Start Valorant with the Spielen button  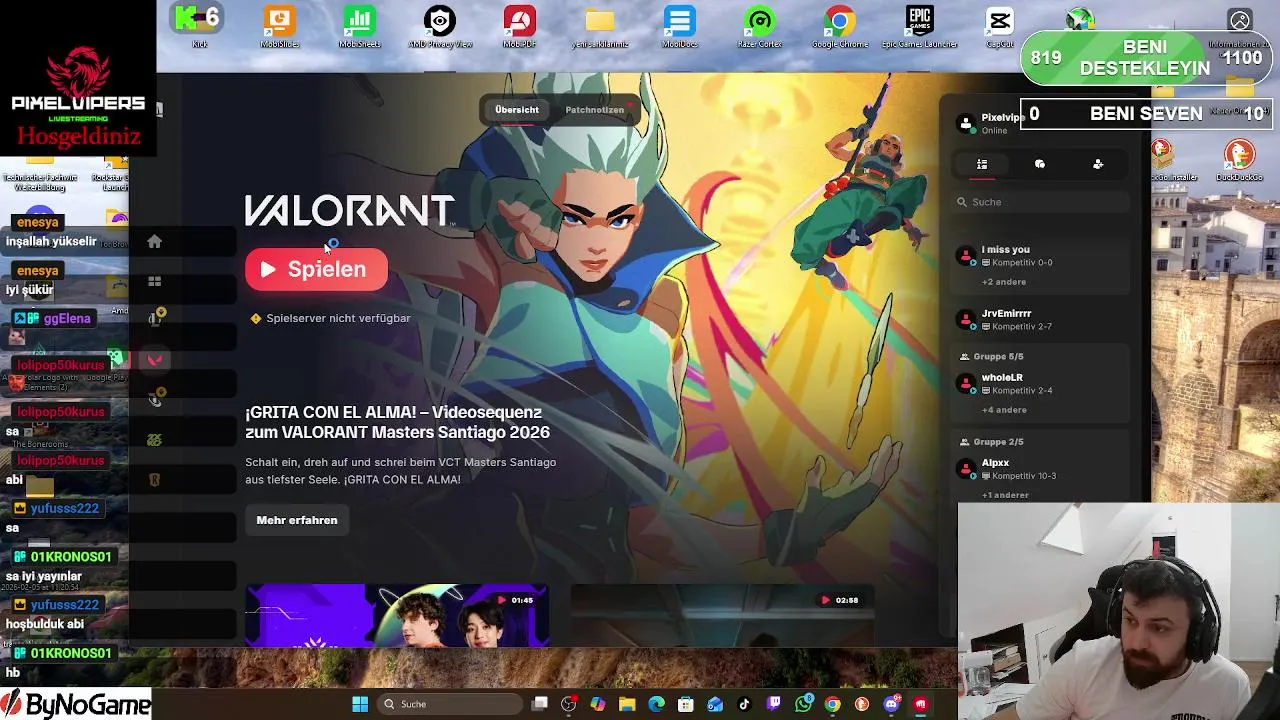click(x=316, y=269)
